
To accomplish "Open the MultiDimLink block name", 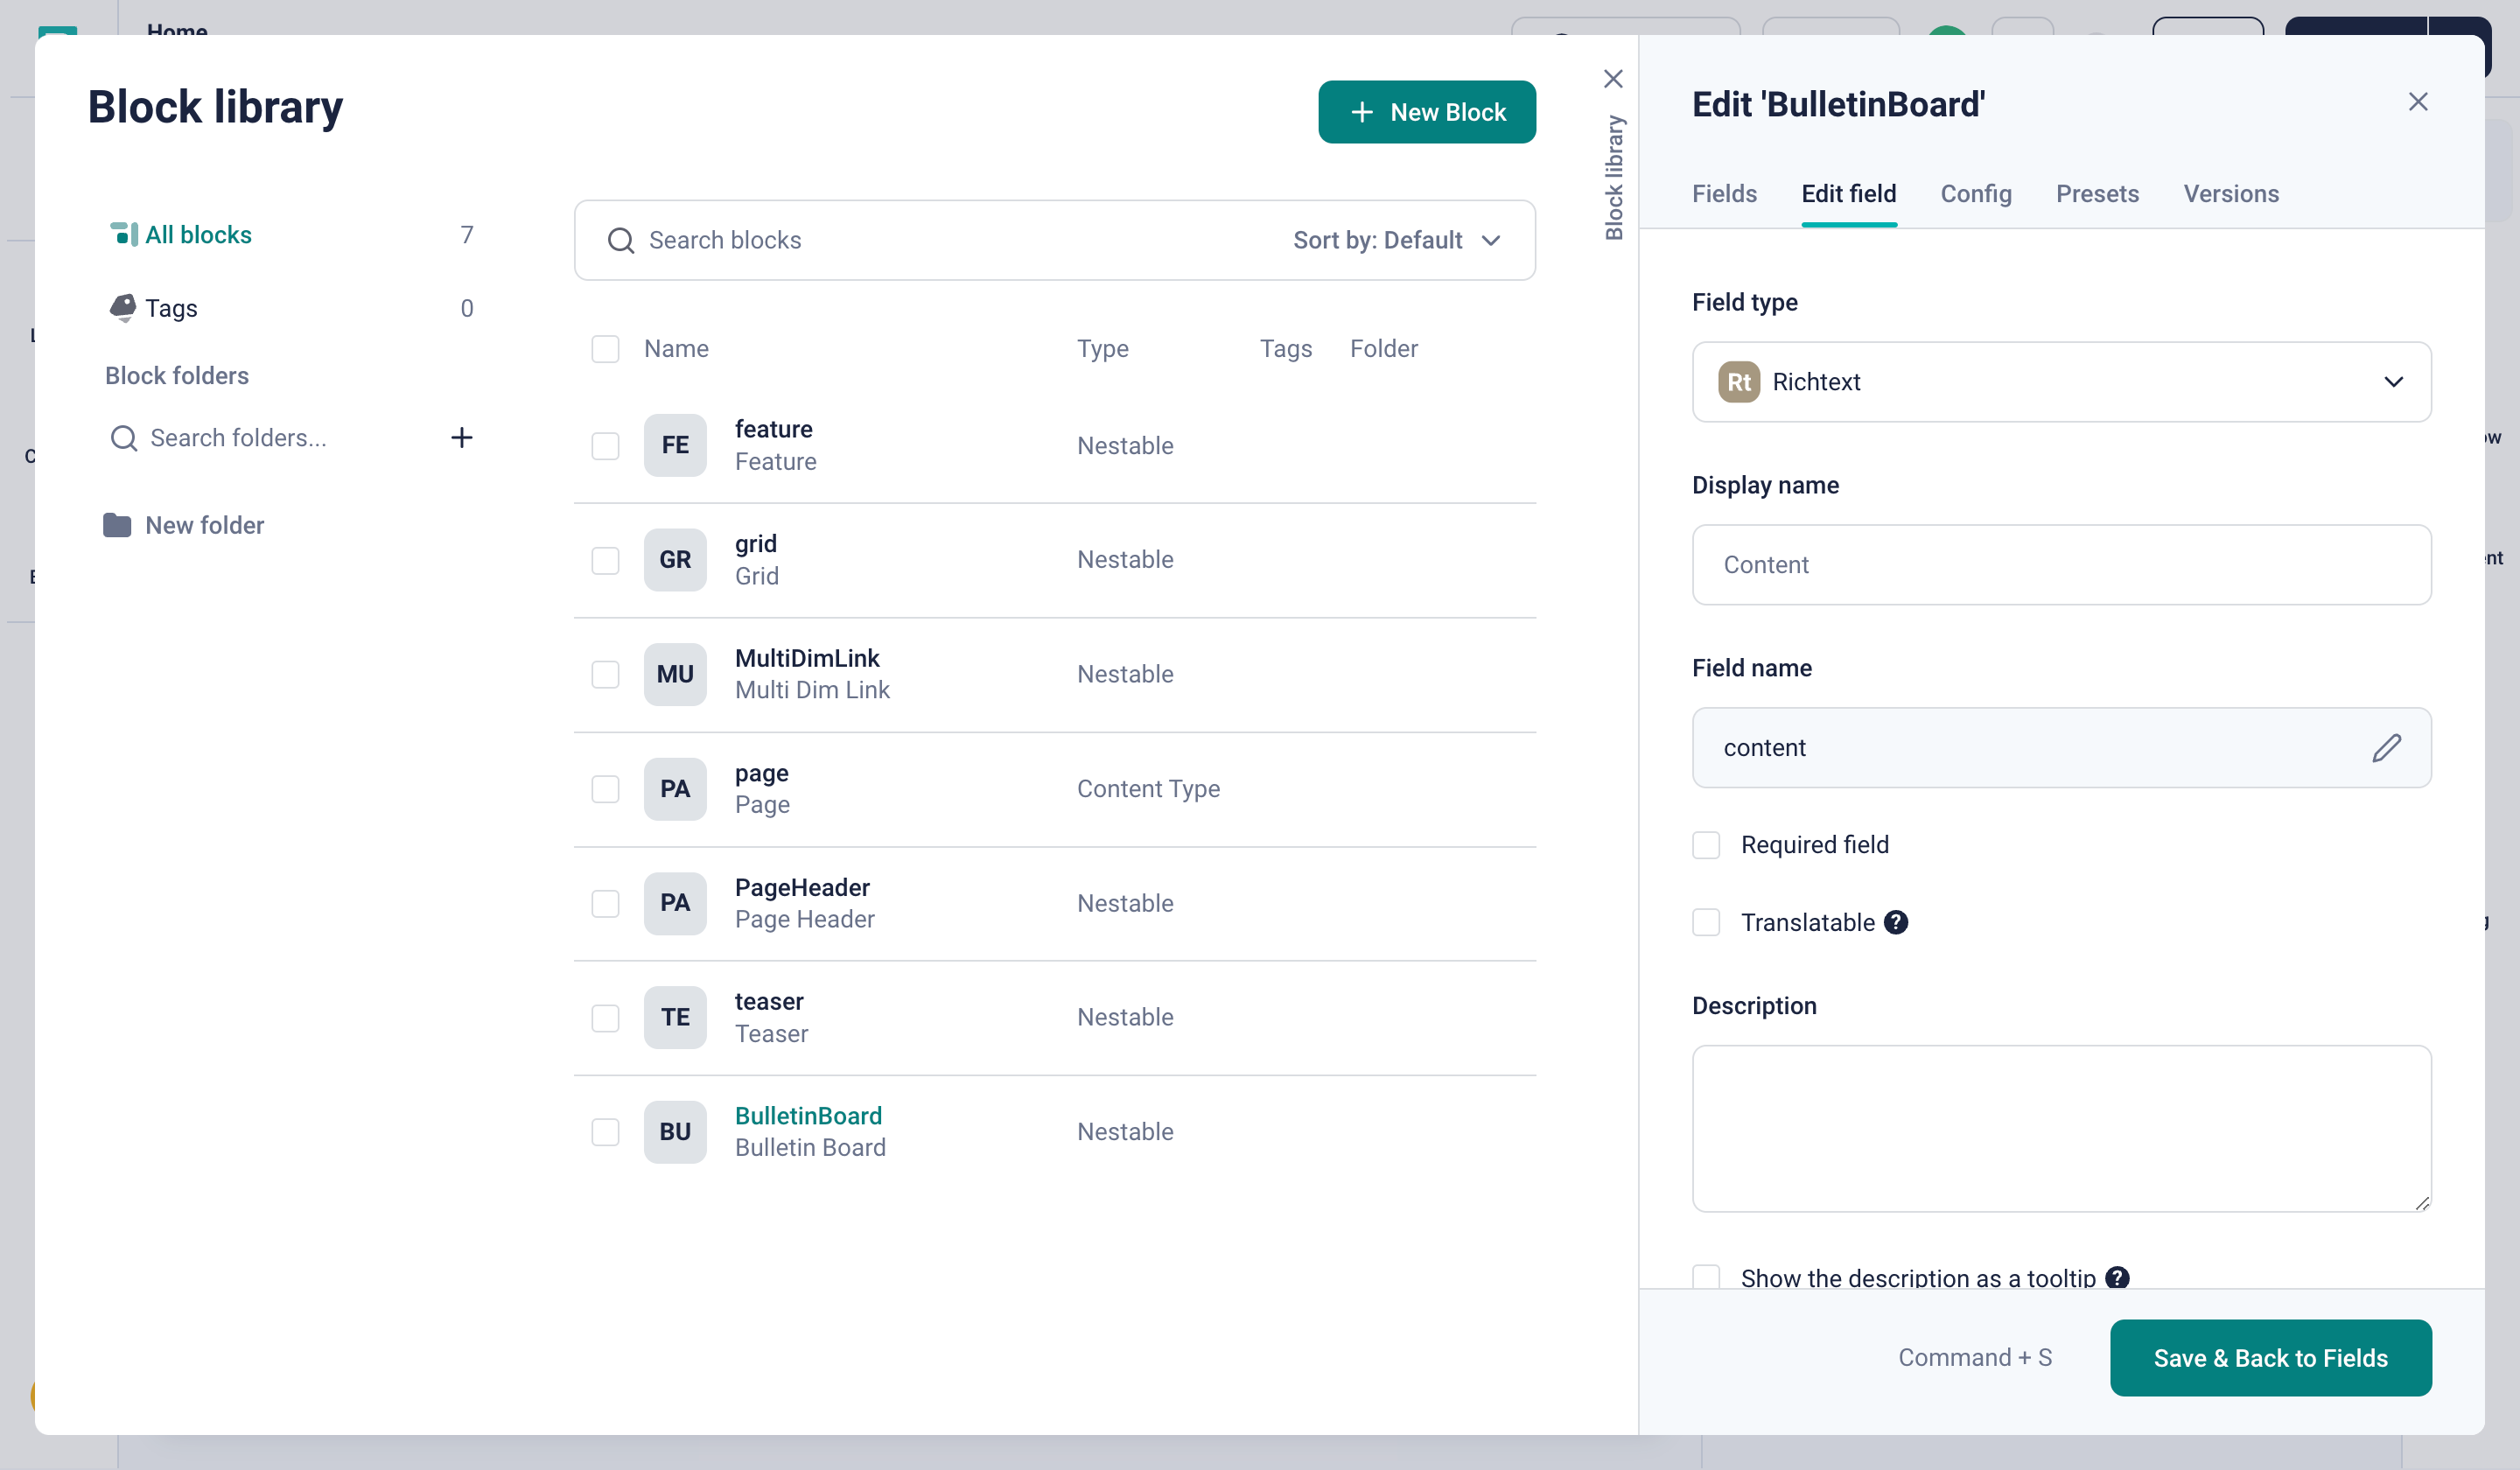I will (x=807, y=658).
